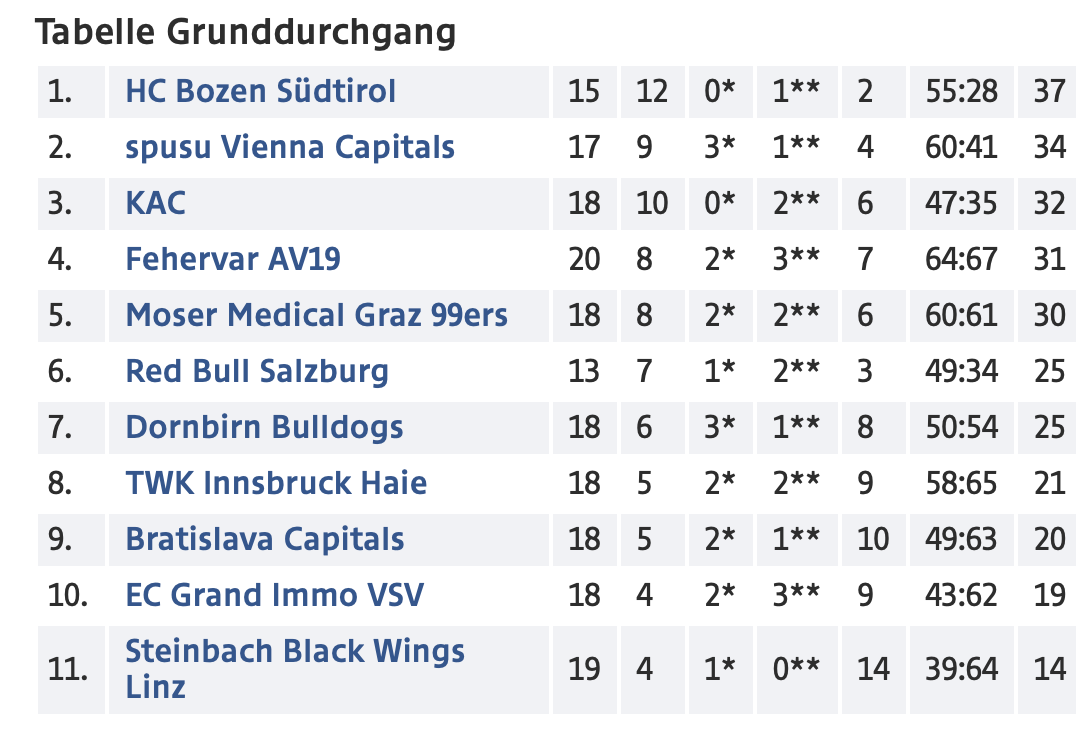The width and height of the screenshot is (1086, 734).
Task: Open the HC Bozen Südtirol team link
Action: 260,91
